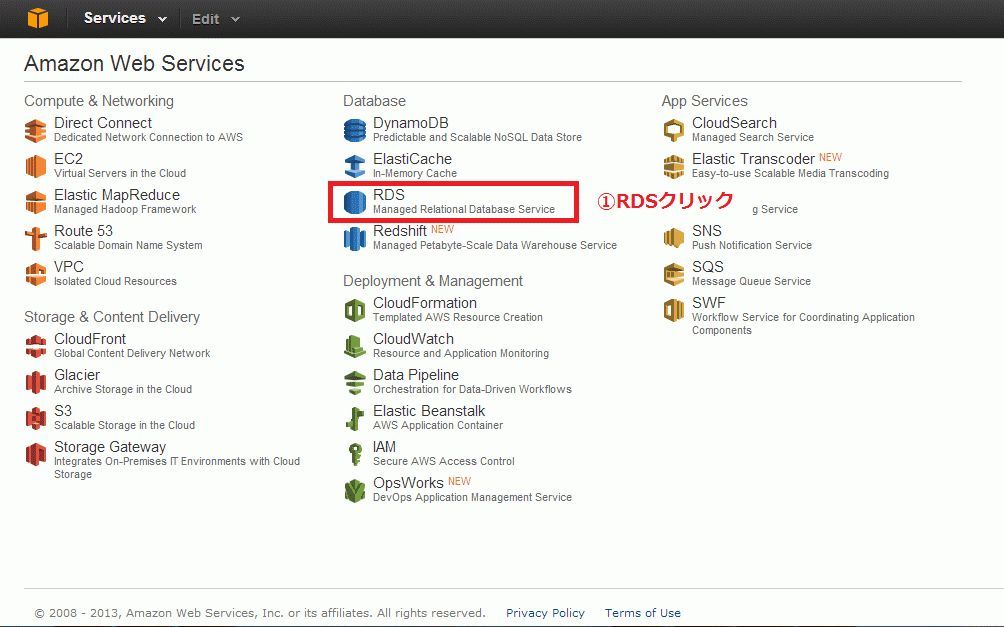Click the Elastic MapReduce icon
1004x627 pixels.
[36, 202]
